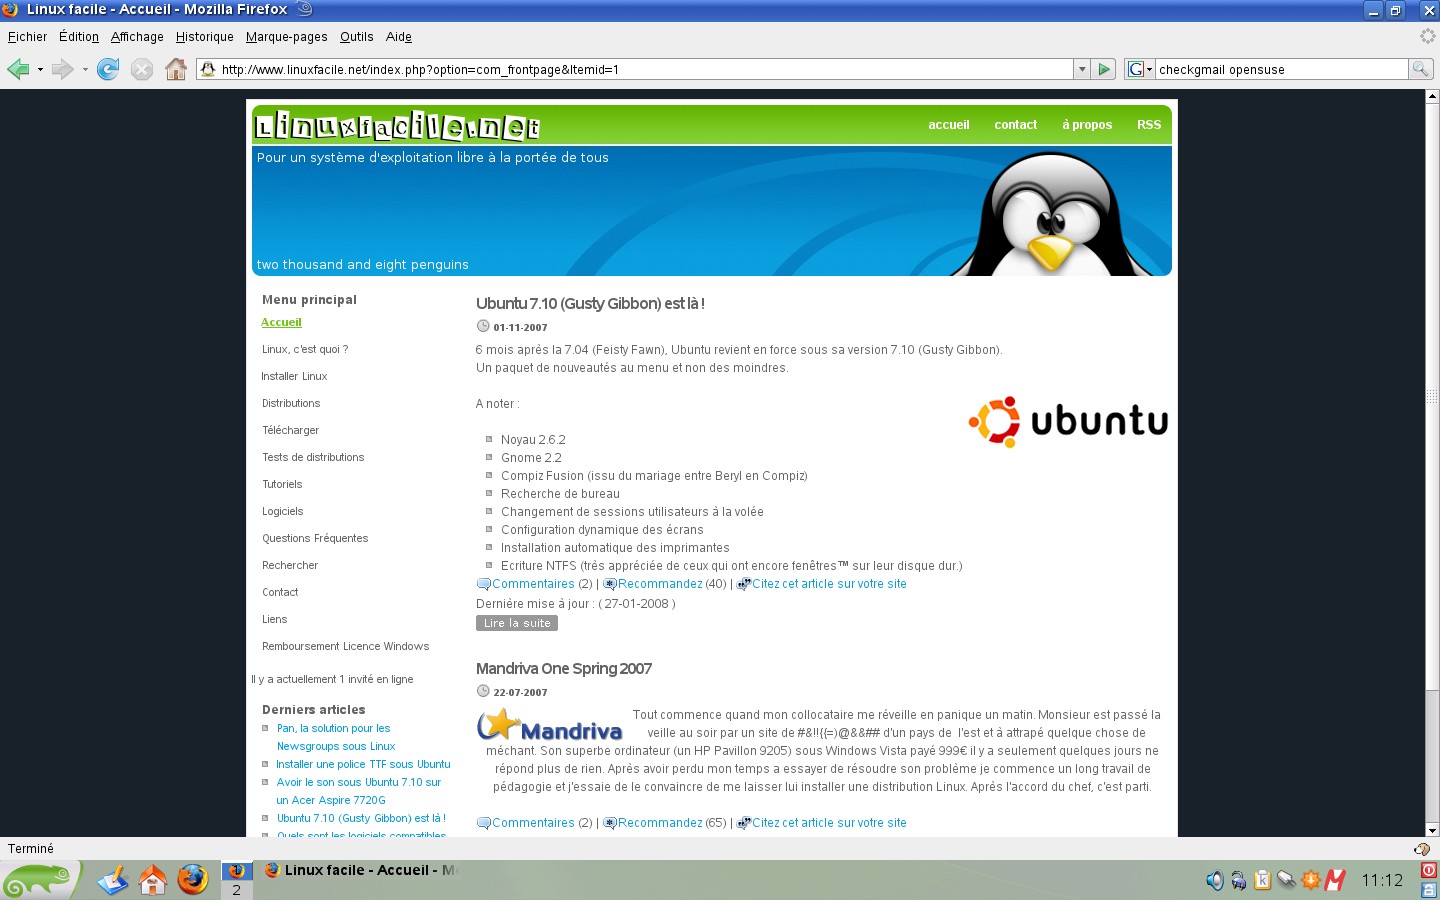This screenshot has width=1440, height=900.
Task: Open the openSUSE gecko main menu
Action: [40, 880]
